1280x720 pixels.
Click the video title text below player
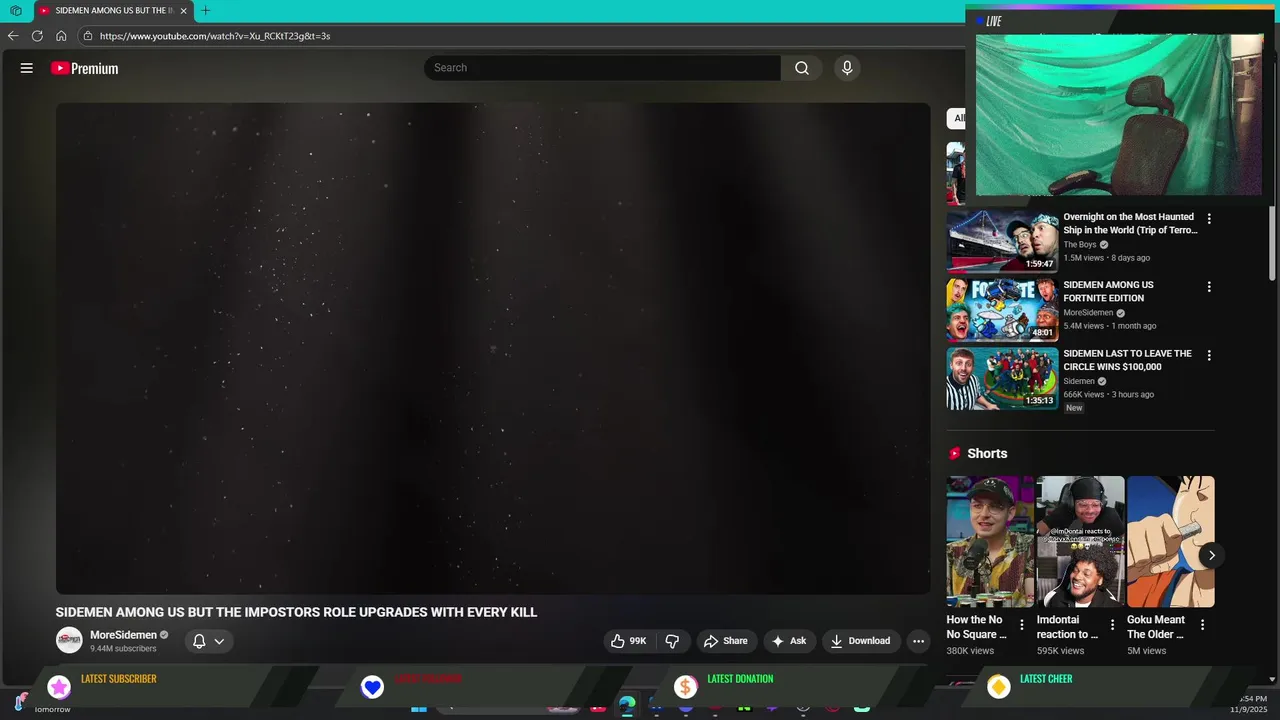[296, 612]
